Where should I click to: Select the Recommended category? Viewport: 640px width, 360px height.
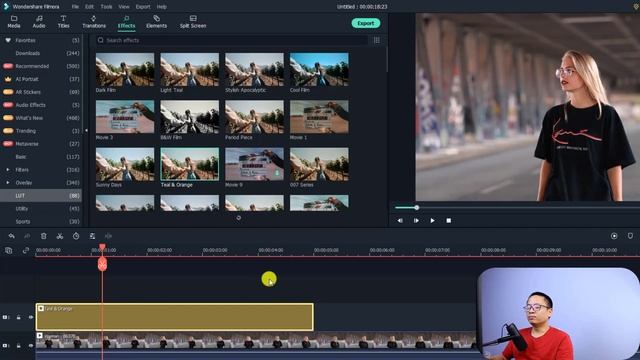tap(41, 66)
